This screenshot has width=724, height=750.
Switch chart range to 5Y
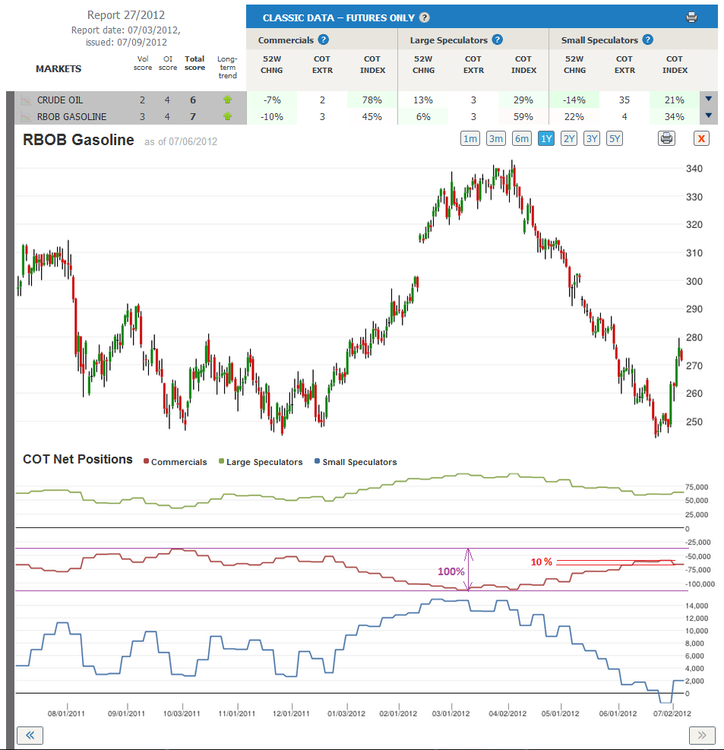coord(614,139)
